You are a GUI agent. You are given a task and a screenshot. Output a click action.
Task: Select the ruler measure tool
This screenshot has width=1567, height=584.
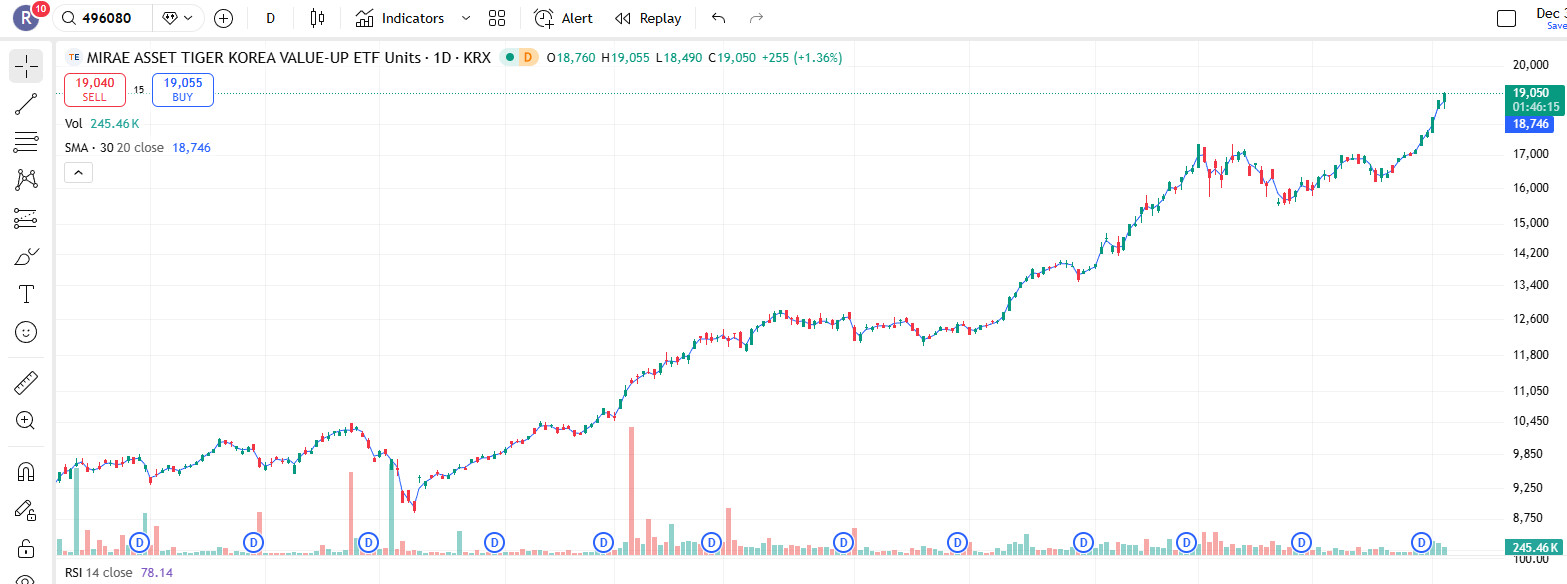[x=26, y=382]
